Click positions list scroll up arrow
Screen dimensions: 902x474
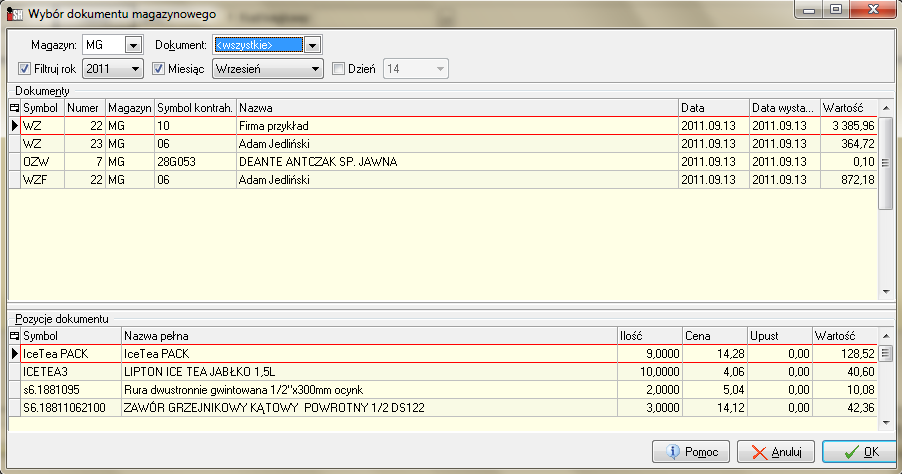click(886, 335)
